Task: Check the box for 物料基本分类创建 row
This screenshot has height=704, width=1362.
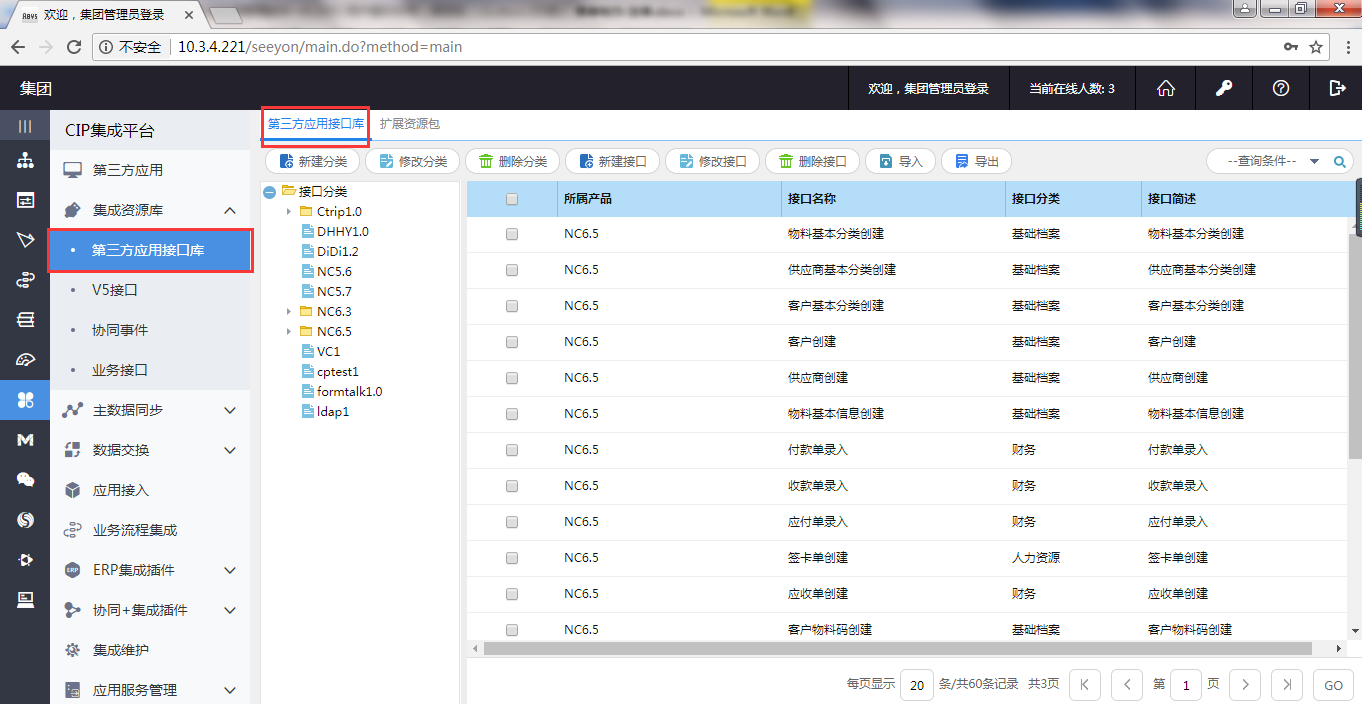Action: coord(512,234)
